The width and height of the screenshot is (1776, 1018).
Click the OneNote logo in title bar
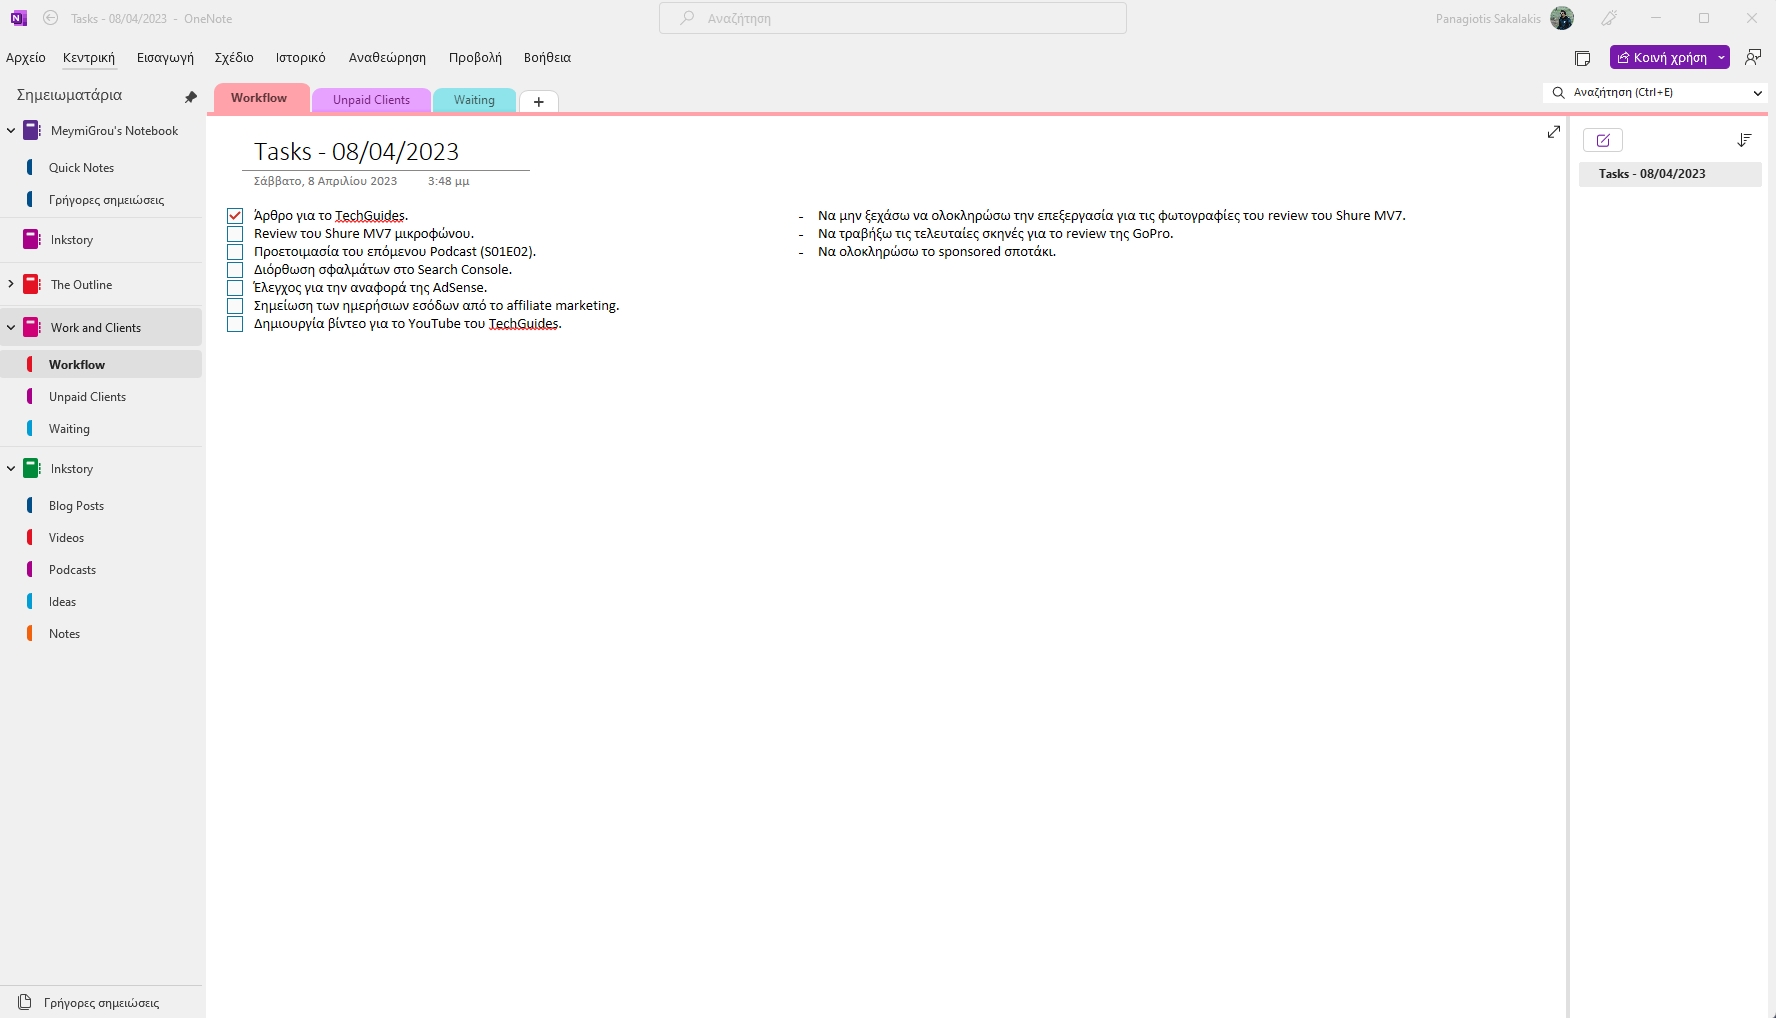[18, 18]
